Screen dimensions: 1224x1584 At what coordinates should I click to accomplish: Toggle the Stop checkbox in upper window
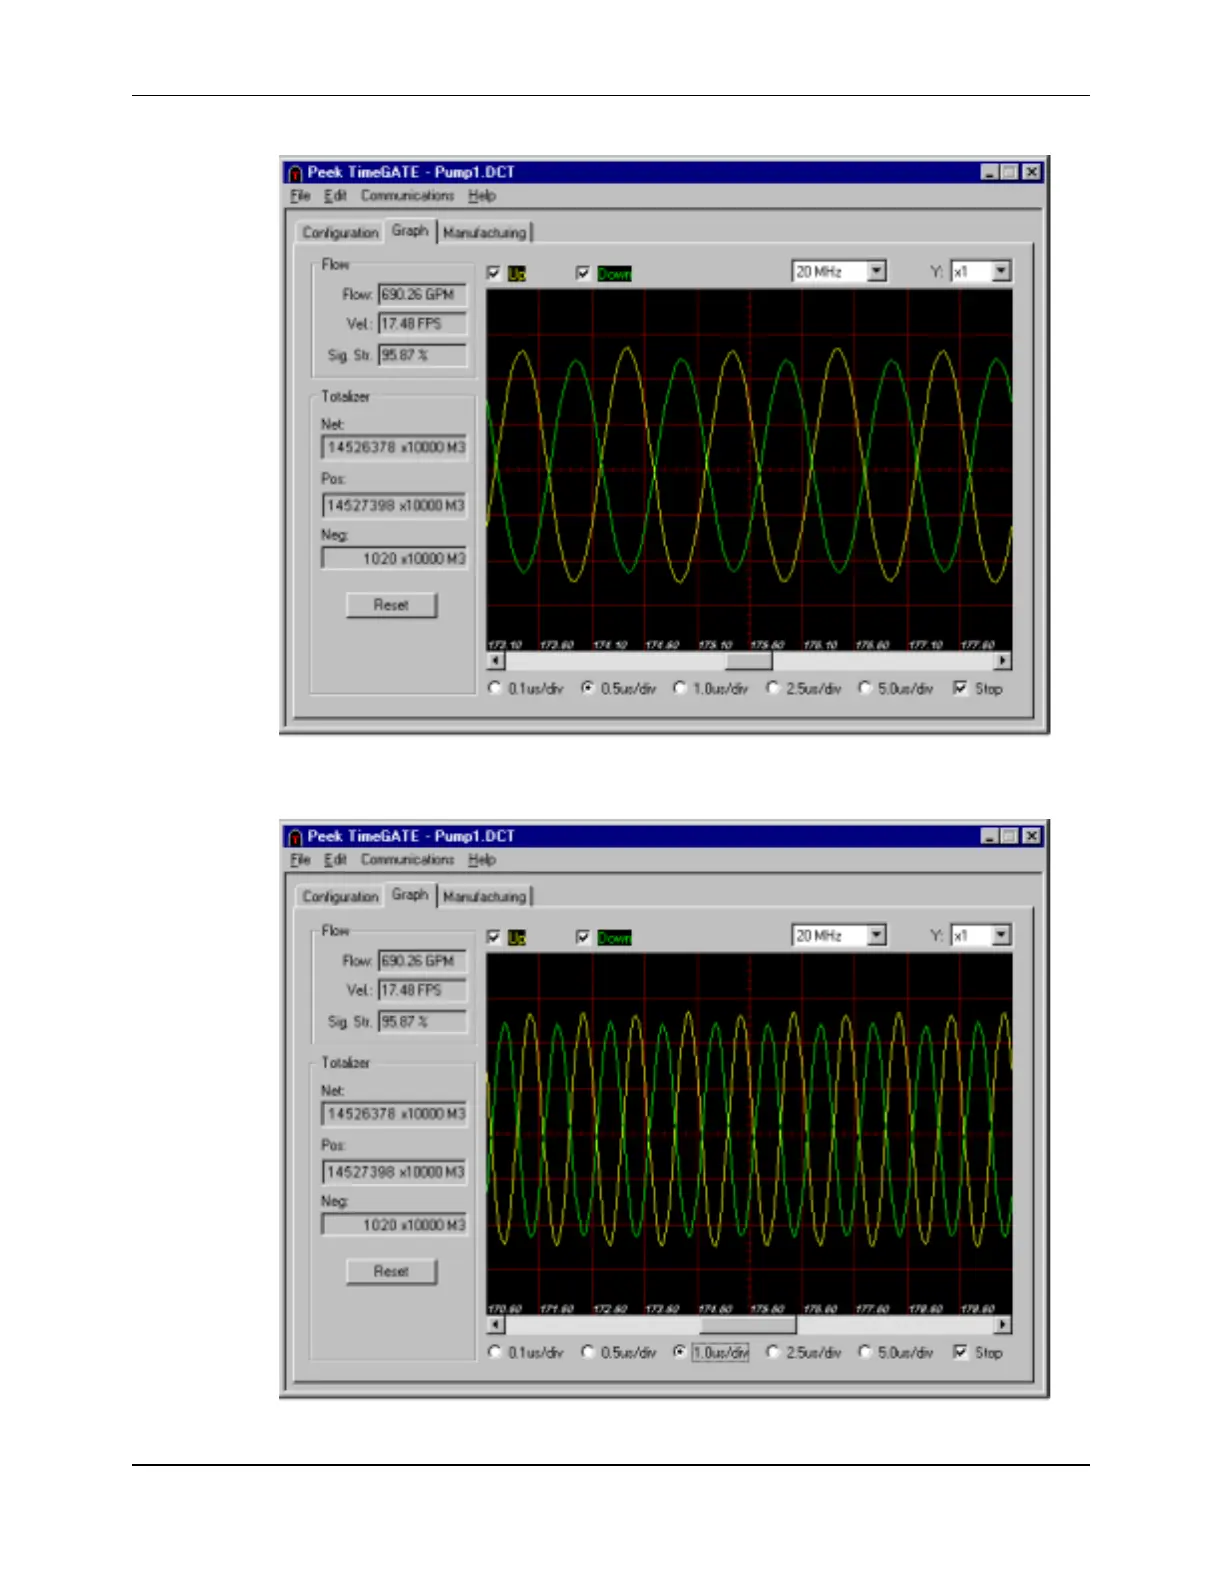[960, 688]
